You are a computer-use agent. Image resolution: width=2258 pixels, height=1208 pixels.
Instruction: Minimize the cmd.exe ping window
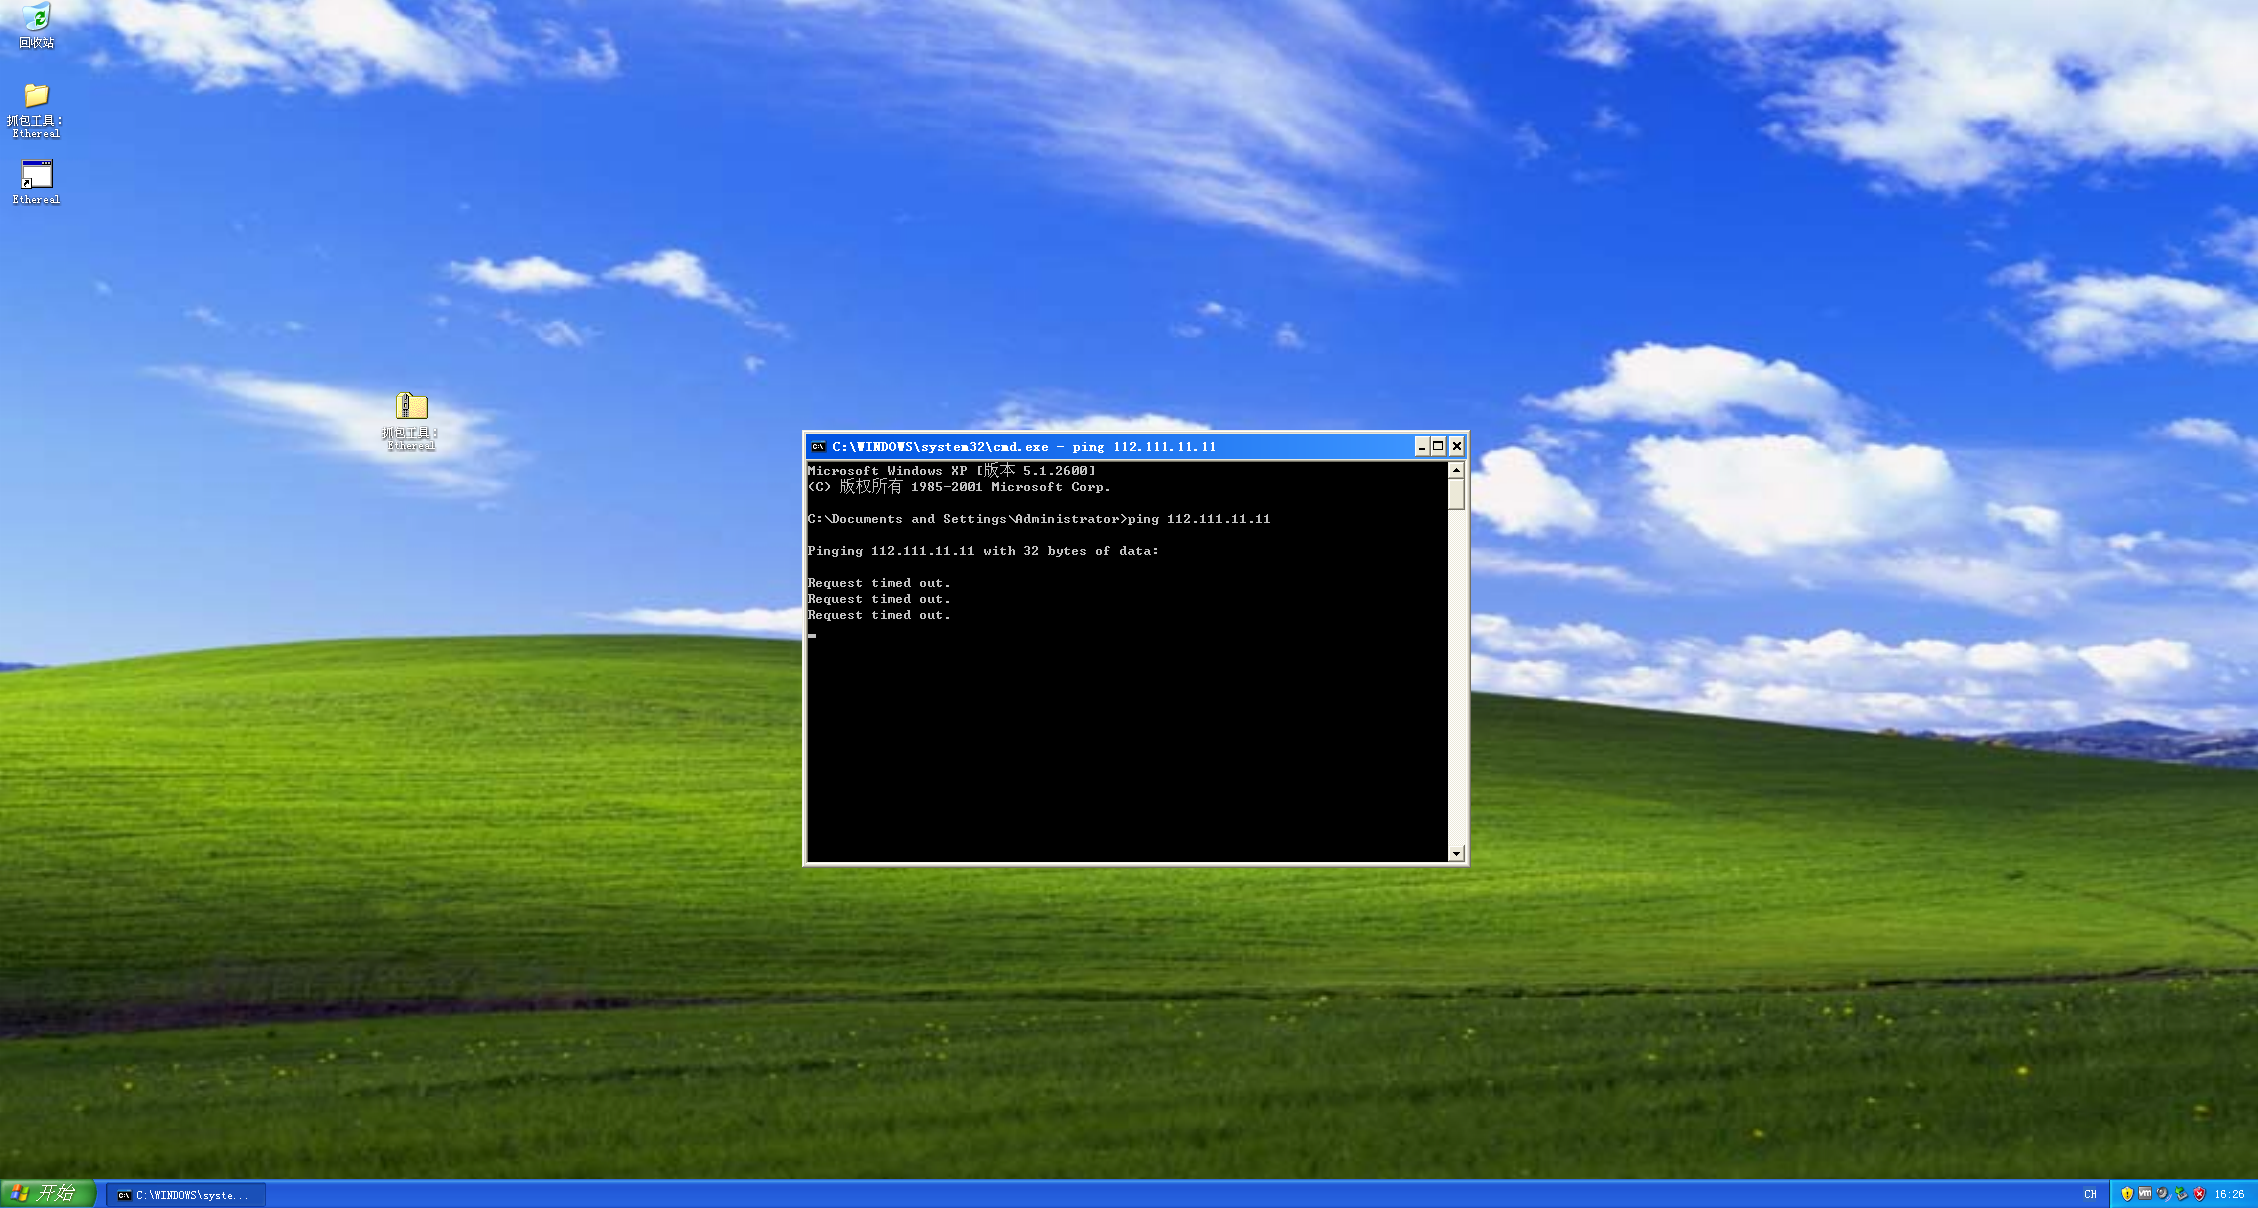coord(1421,447)
